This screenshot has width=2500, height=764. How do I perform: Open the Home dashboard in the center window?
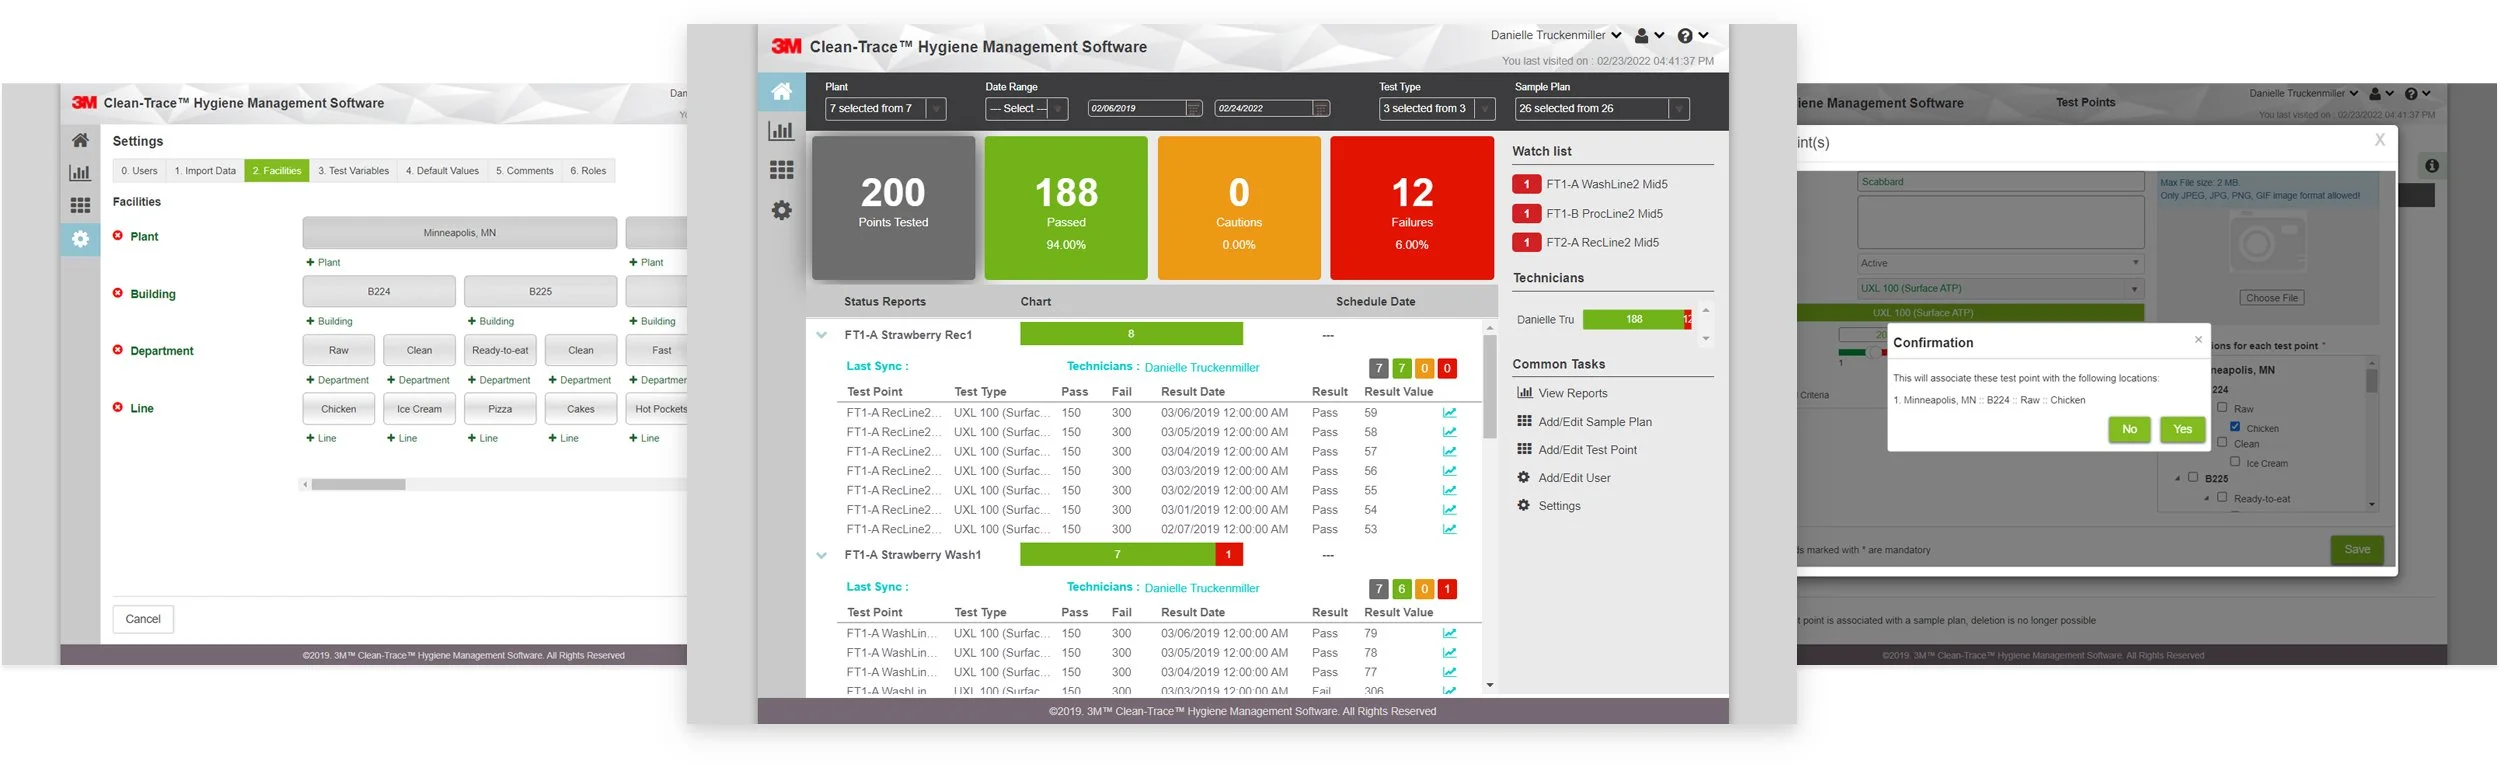(781, 92)
